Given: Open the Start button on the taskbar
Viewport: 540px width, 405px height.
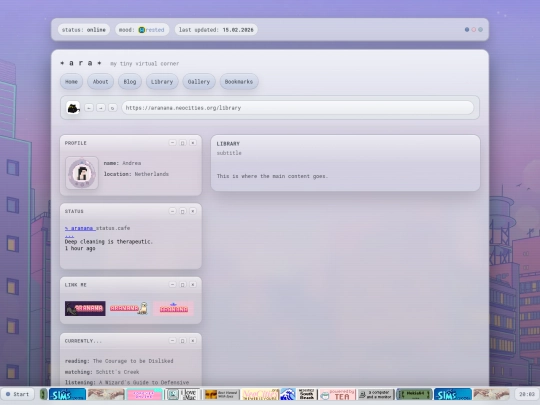Looking at the screenshot, I should (x=18, y=394).
